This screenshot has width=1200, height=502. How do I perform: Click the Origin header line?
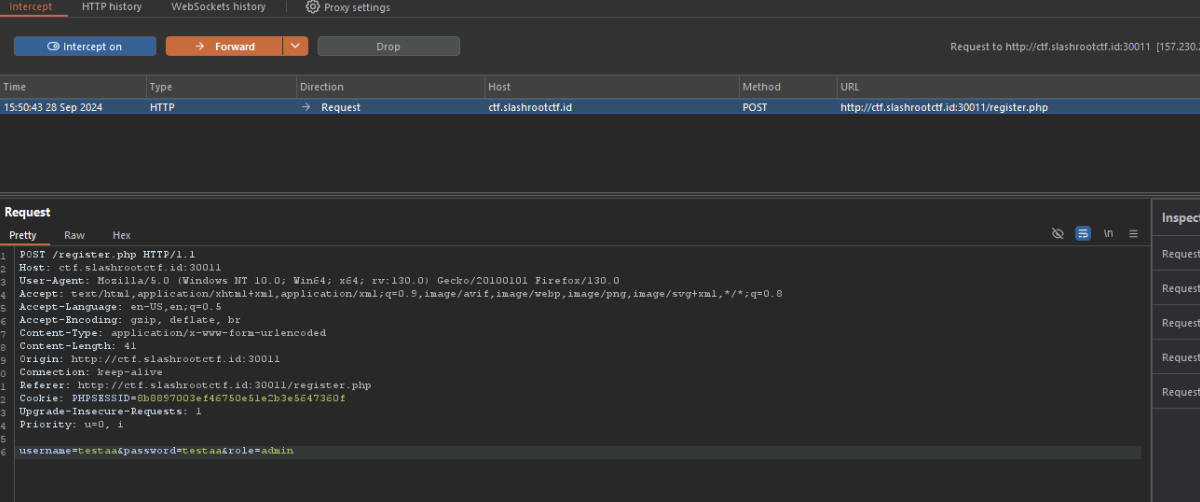tap(149, 359)
